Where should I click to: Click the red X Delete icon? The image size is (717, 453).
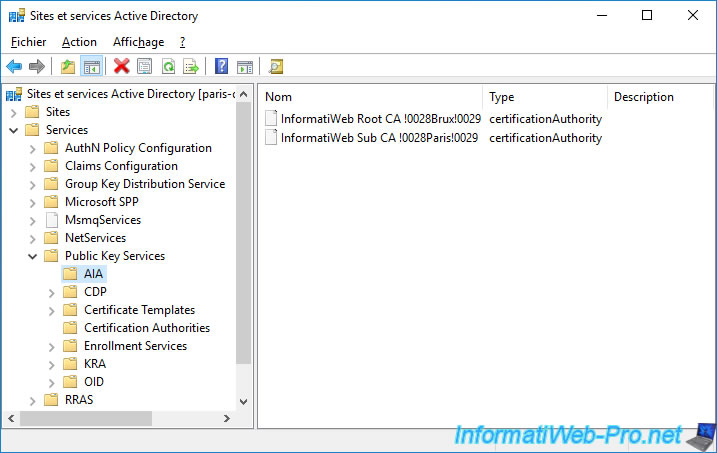(122, 66)
